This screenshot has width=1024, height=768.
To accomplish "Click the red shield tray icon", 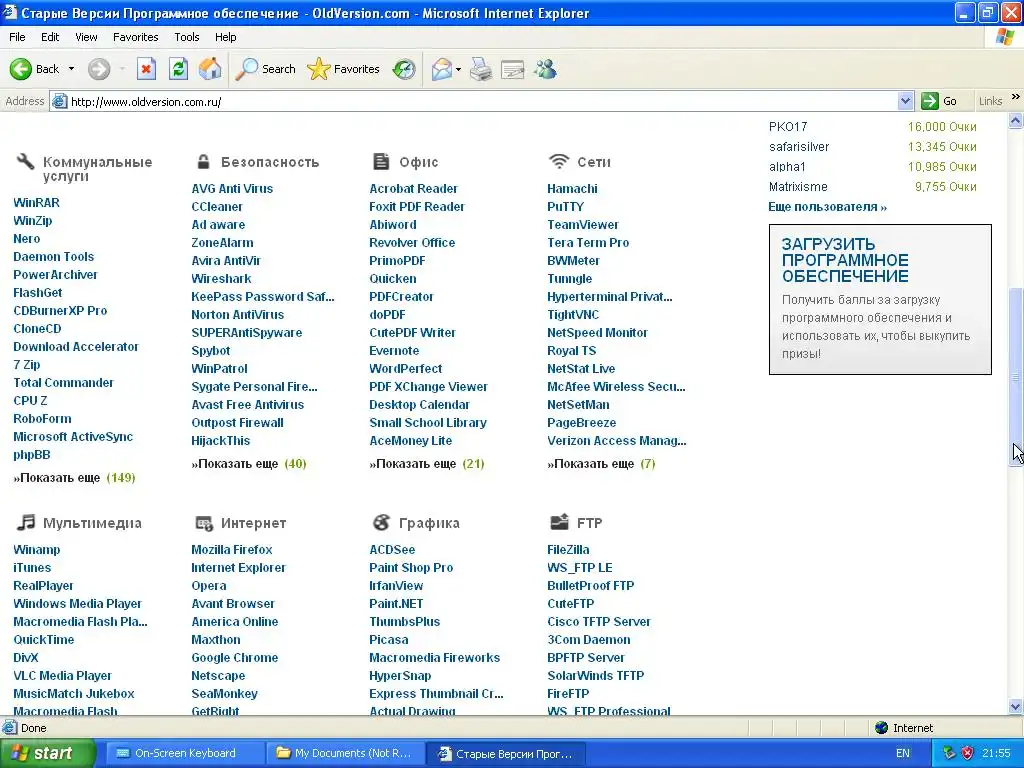I will pyautogui.click(x=967, y=753).
